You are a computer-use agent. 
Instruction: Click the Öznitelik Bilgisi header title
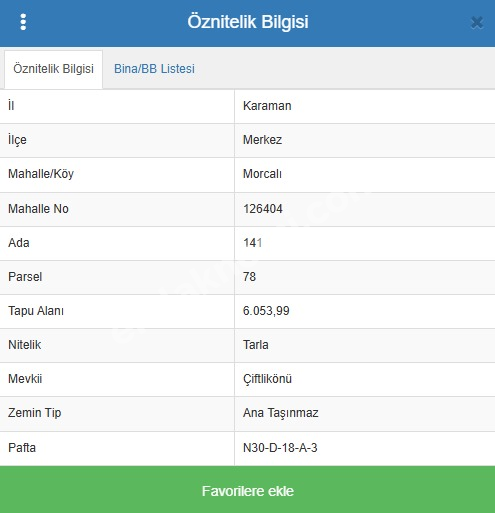pos(248,22)
